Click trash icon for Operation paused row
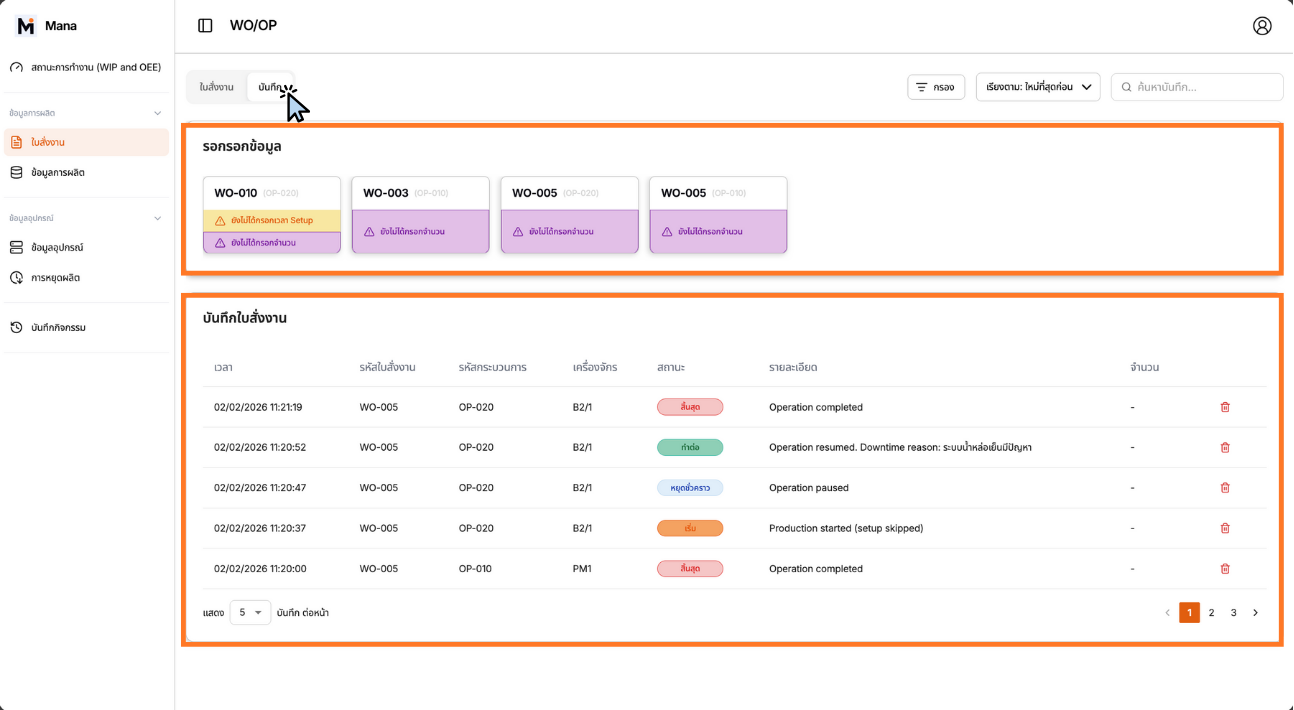The width and height of the screenshot is (1294, 710). pyautogui.click(x=1225, y=488)
